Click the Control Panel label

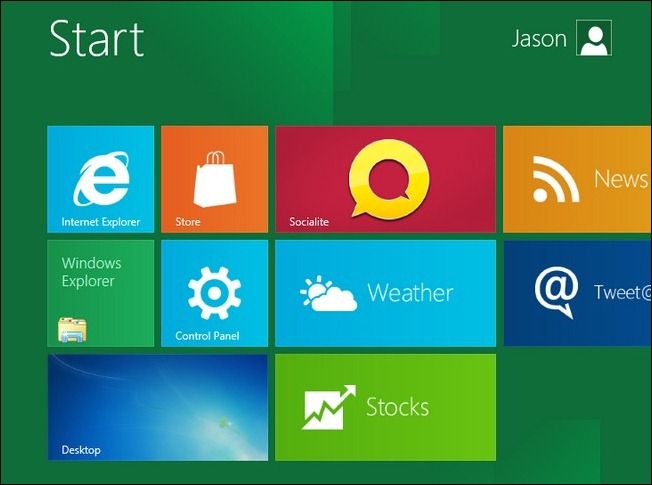(x=207, y=336)
